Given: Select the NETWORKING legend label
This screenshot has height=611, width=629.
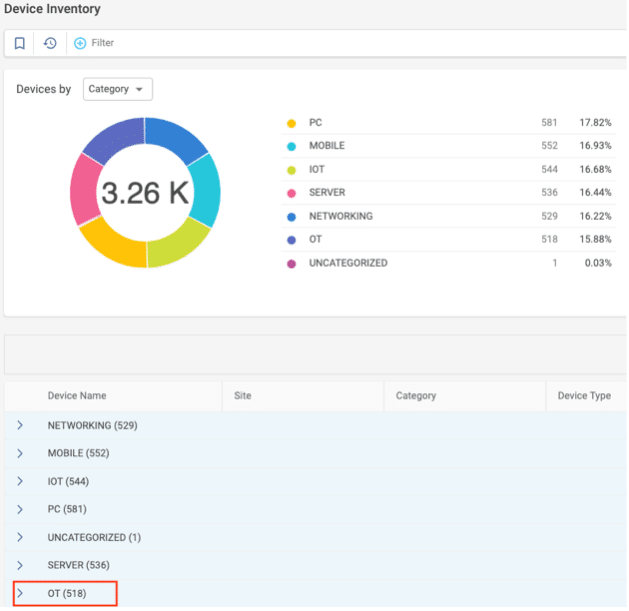Looking at the screenshot, I should (x=341, y=216).
